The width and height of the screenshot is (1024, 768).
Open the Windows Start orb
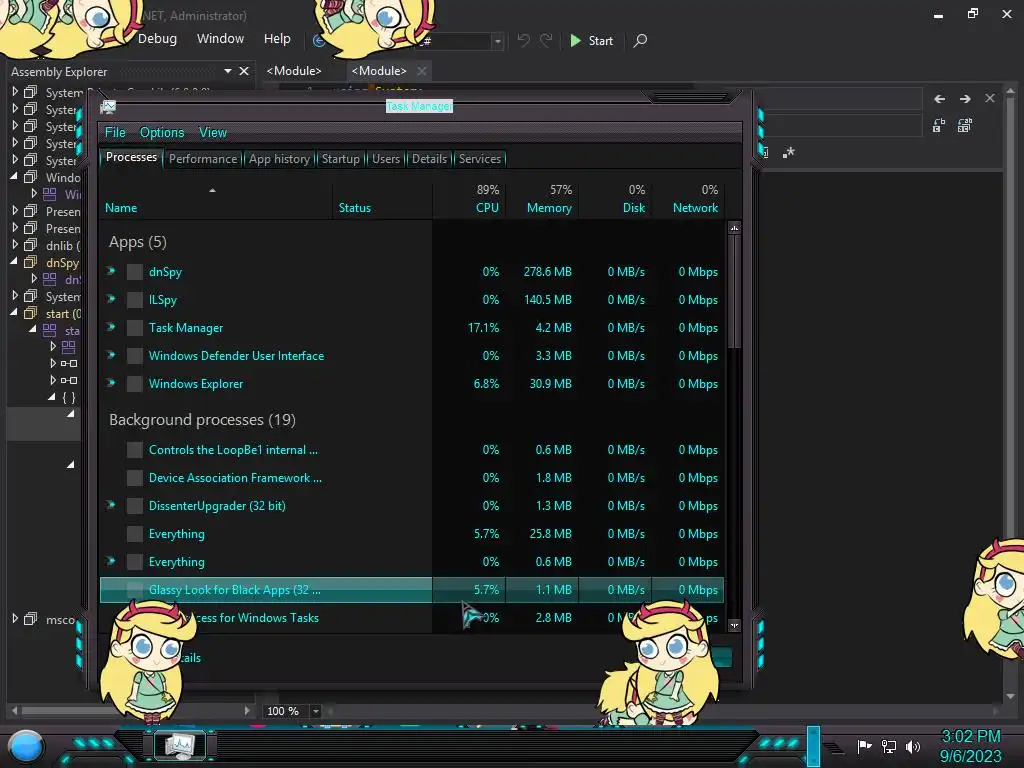25,746
